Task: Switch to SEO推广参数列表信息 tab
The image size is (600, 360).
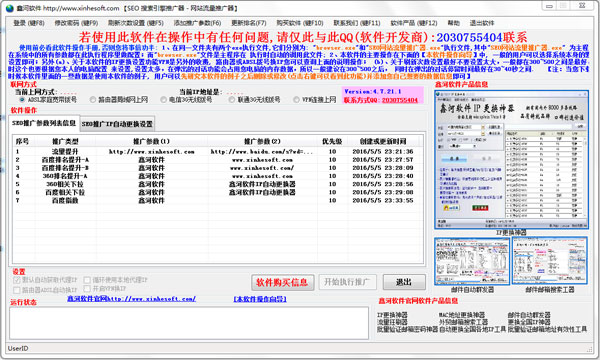Action: pyautogui.click(x=44, y=123)
